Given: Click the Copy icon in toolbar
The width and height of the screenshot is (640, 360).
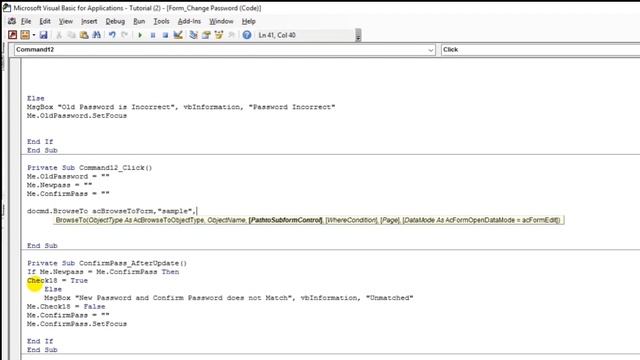Looking at the screenshot, I should (71, 35).
